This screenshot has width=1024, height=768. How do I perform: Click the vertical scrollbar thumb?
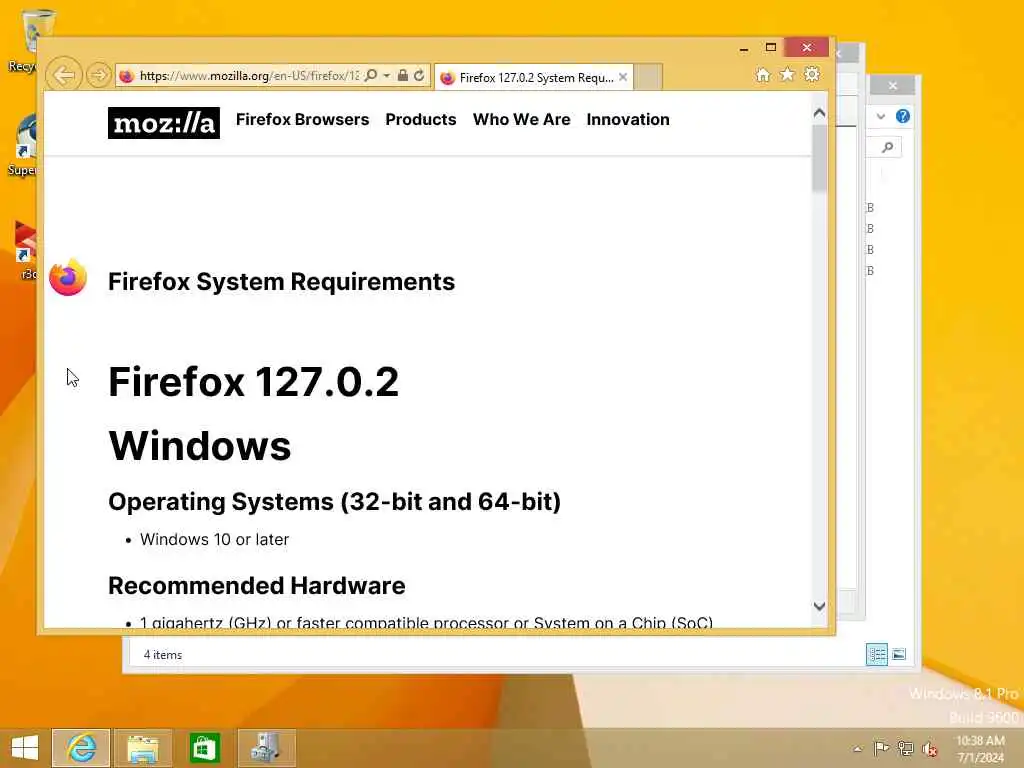820,159
